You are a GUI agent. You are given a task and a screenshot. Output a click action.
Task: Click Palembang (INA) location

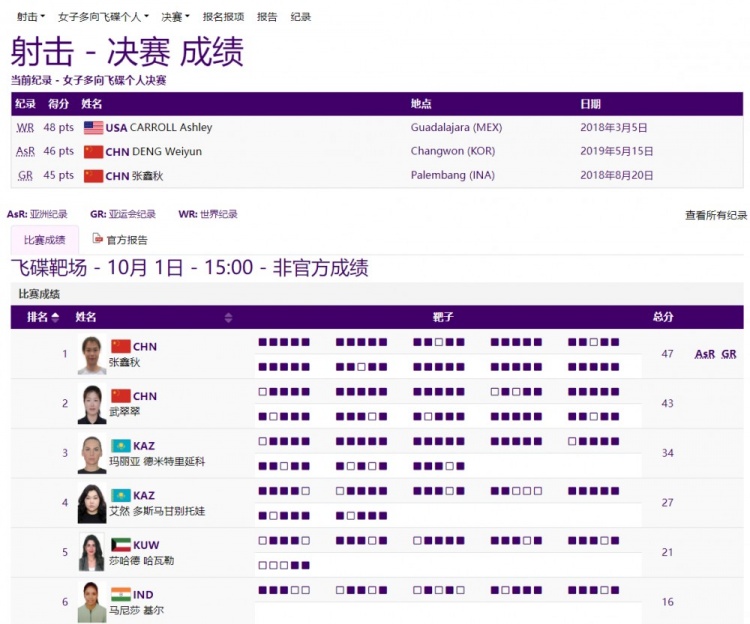tap(452, 175)
